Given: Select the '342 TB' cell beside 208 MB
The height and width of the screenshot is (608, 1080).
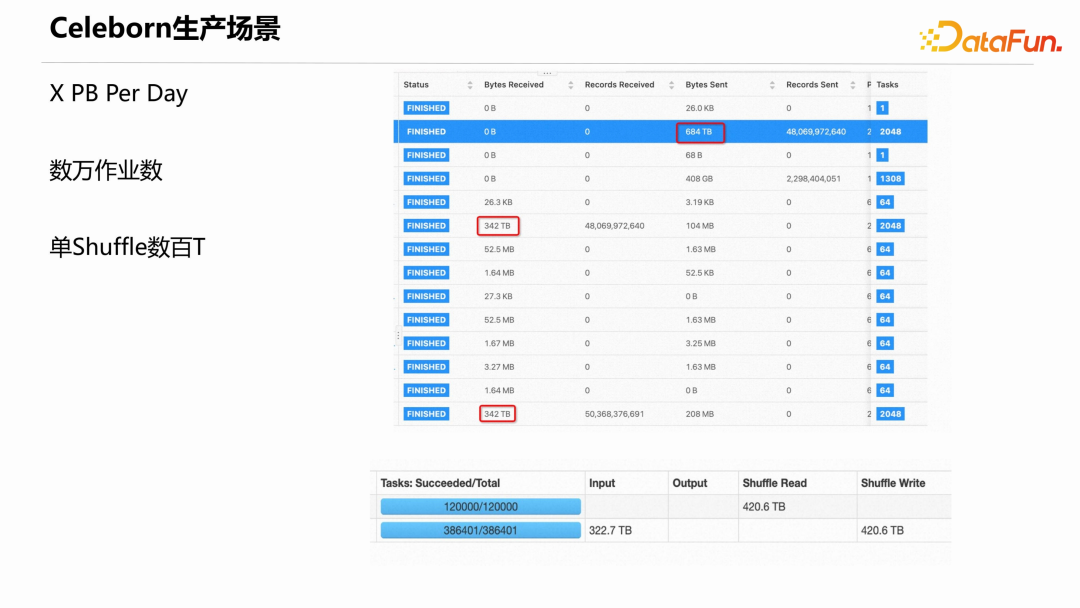Looking at the screenshot, I should point(497,414).
